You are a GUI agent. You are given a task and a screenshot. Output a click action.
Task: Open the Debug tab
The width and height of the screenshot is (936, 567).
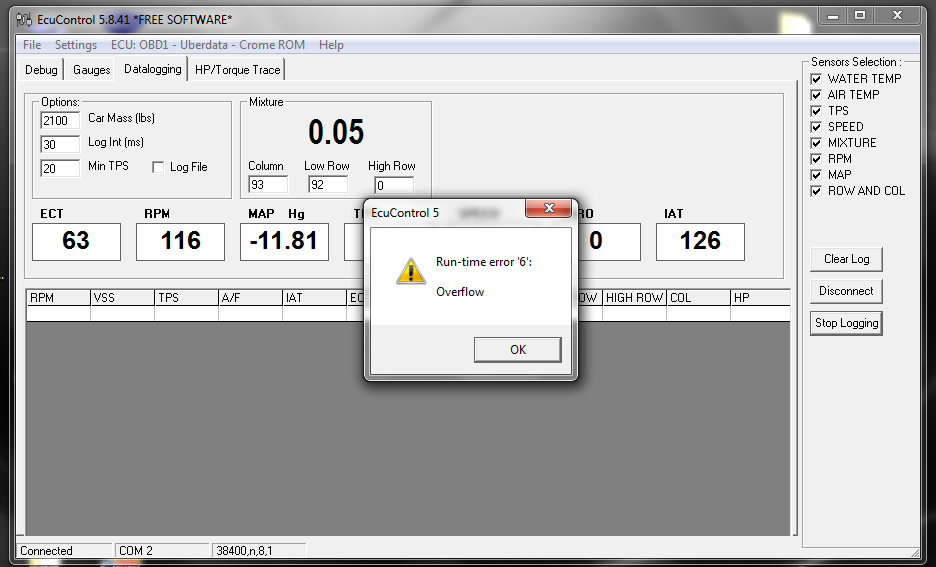[x=41, y=70]
